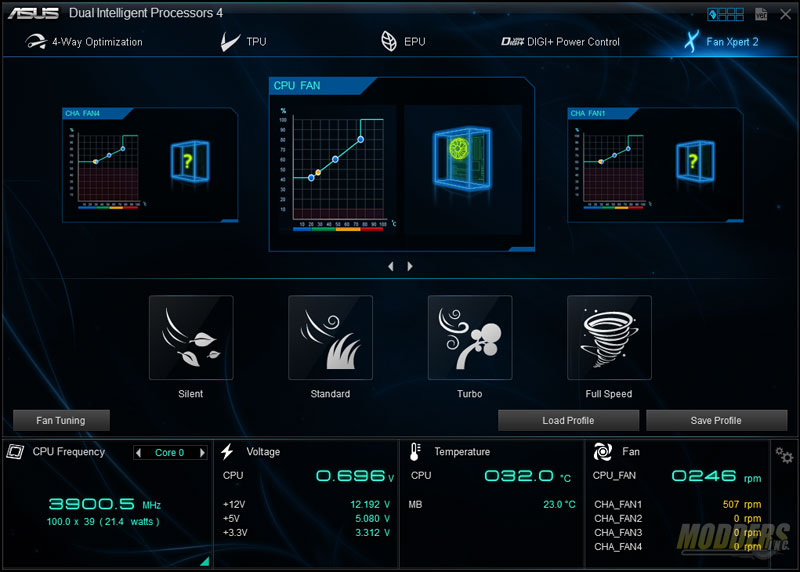Open the 4-Way Optimization tab
The height and width of the screenshot is (572, 800).
click(84, 42)
